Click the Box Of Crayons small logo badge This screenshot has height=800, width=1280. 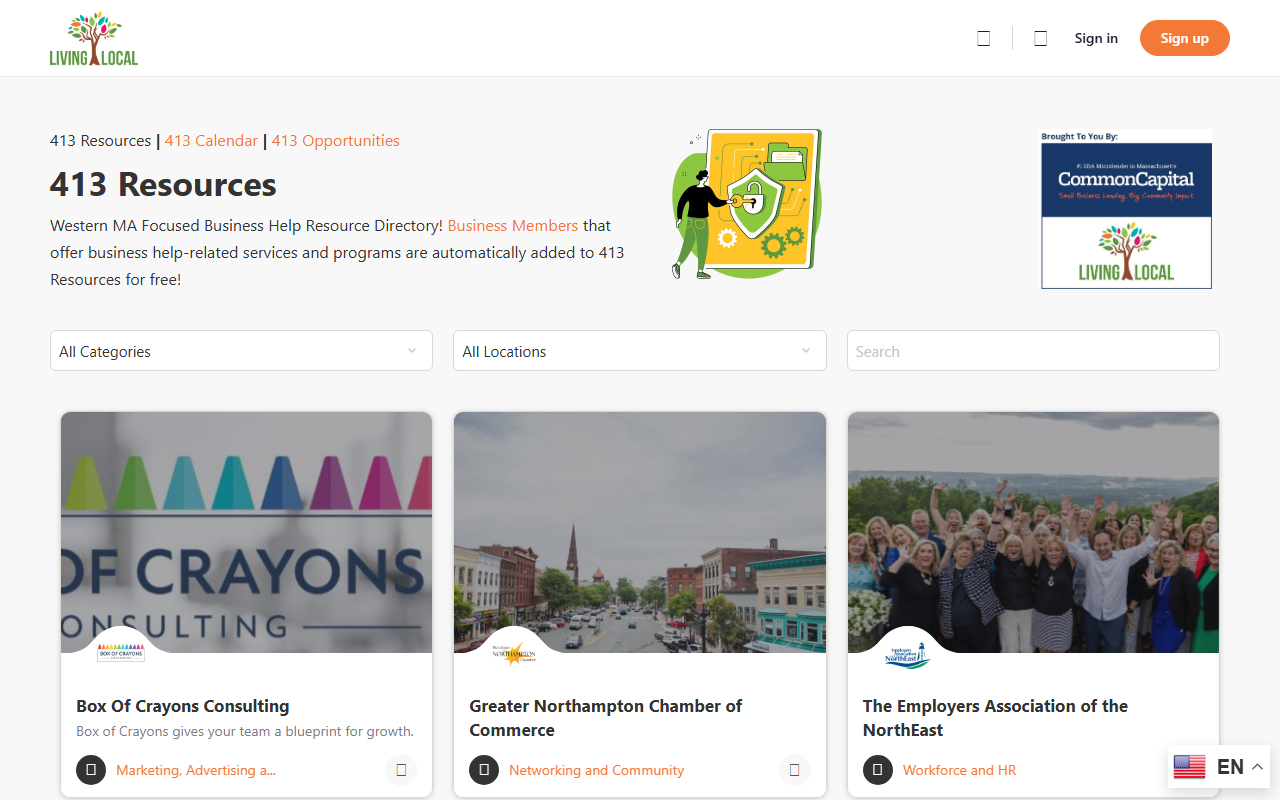click(x=121, y=653)
